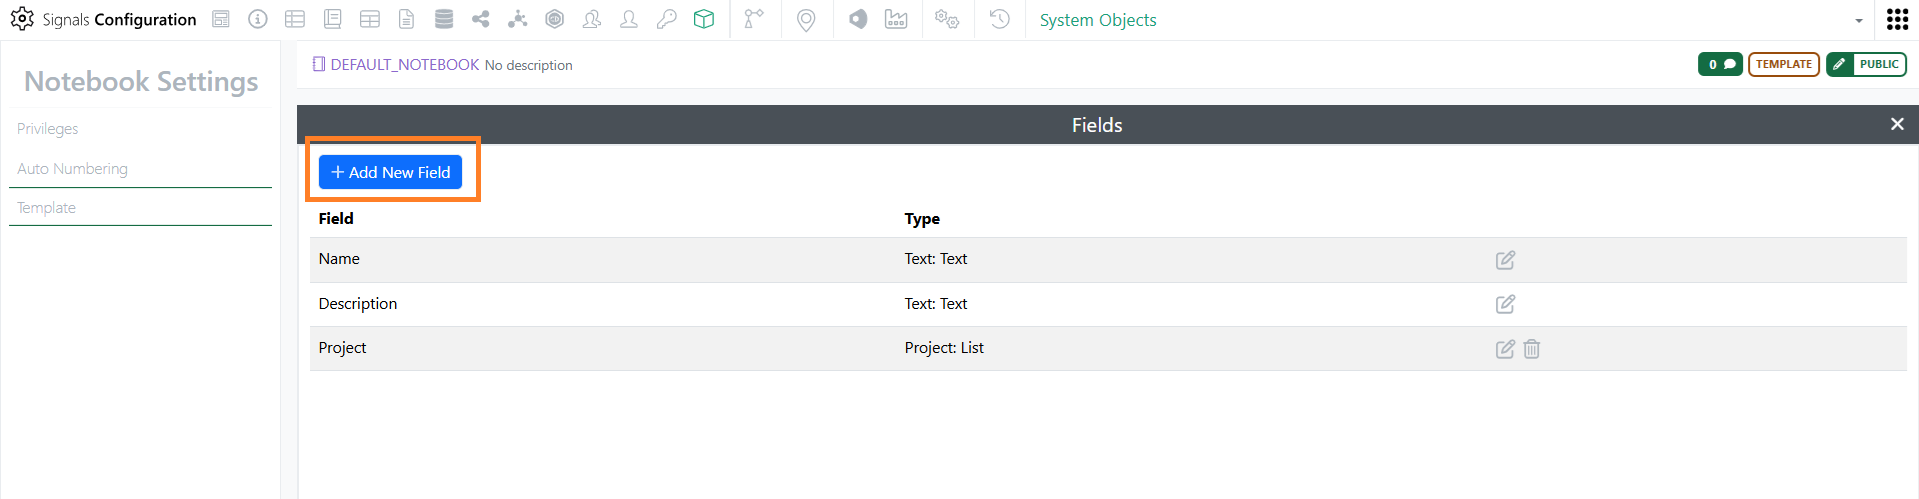Edit the Description field row
This screenshot has width=1919, height=499.
pyautogui.click(x=1505, y=304)
